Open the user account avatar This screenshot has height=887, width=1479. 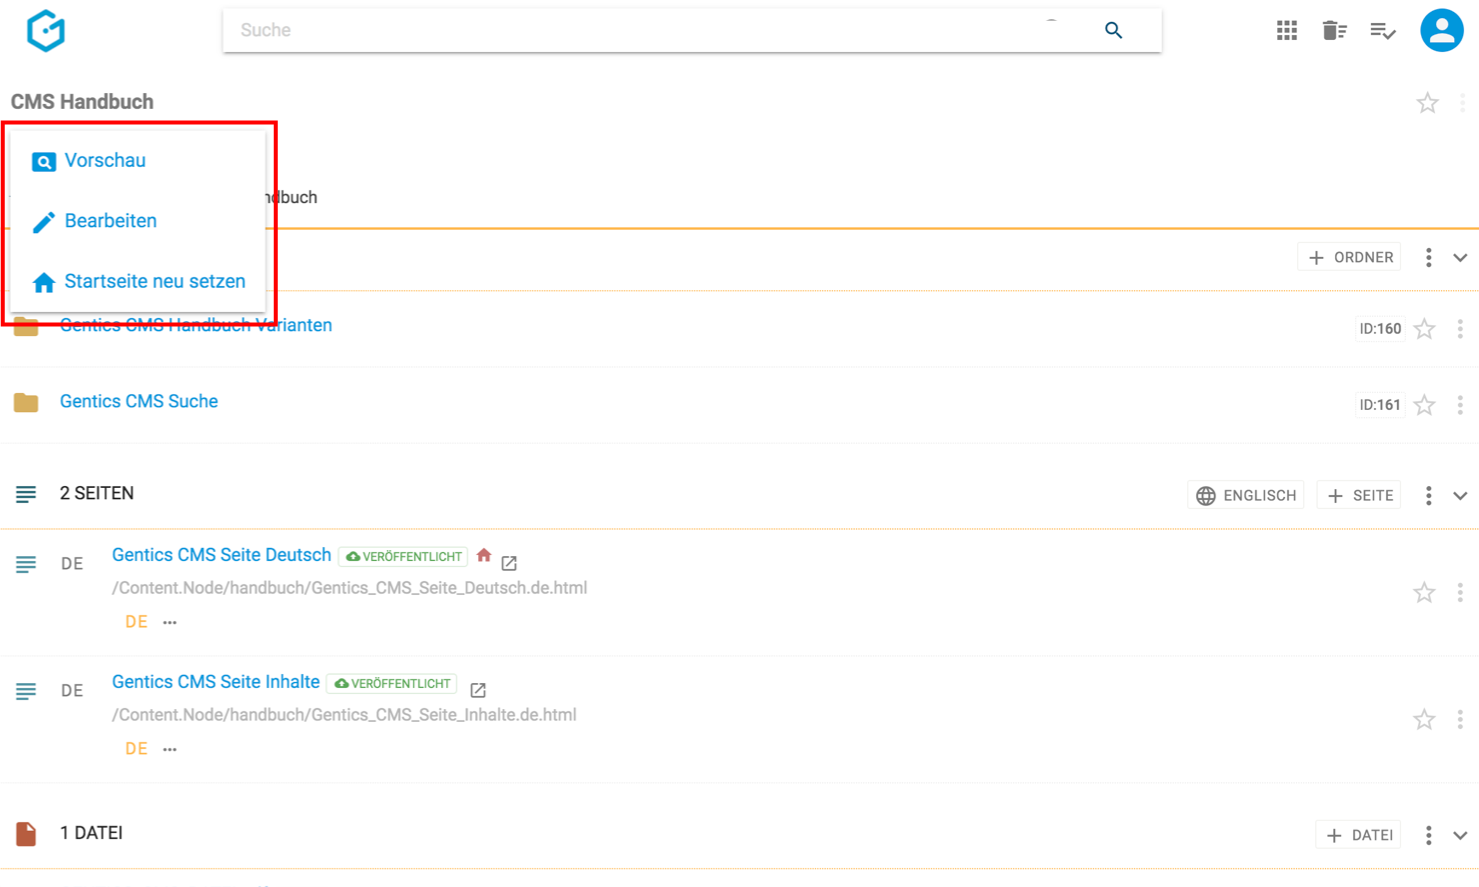[x=1441, y=30]
